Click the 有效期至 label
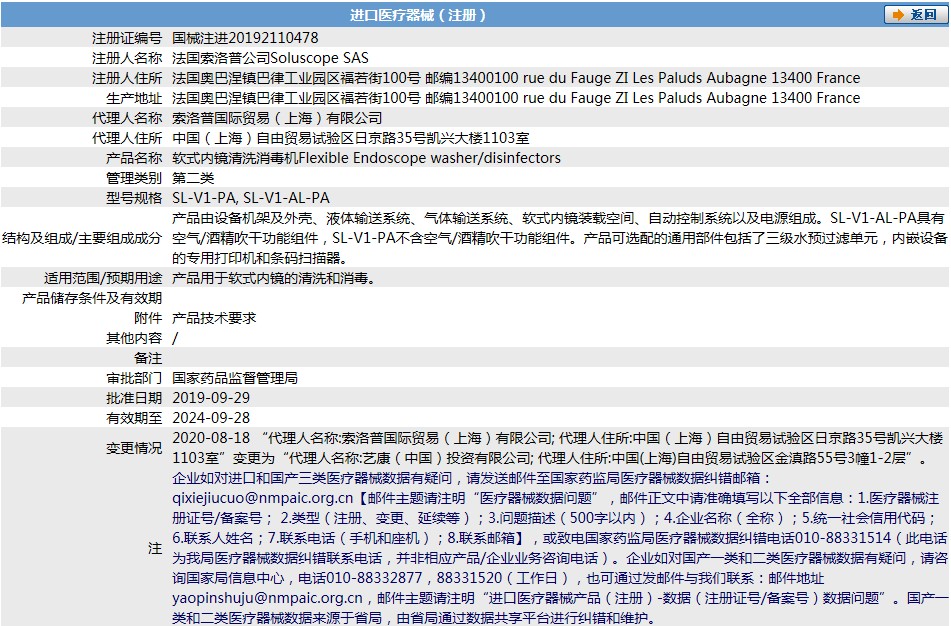The width and height of the screenshot is (951, 626). click(134, 418)
